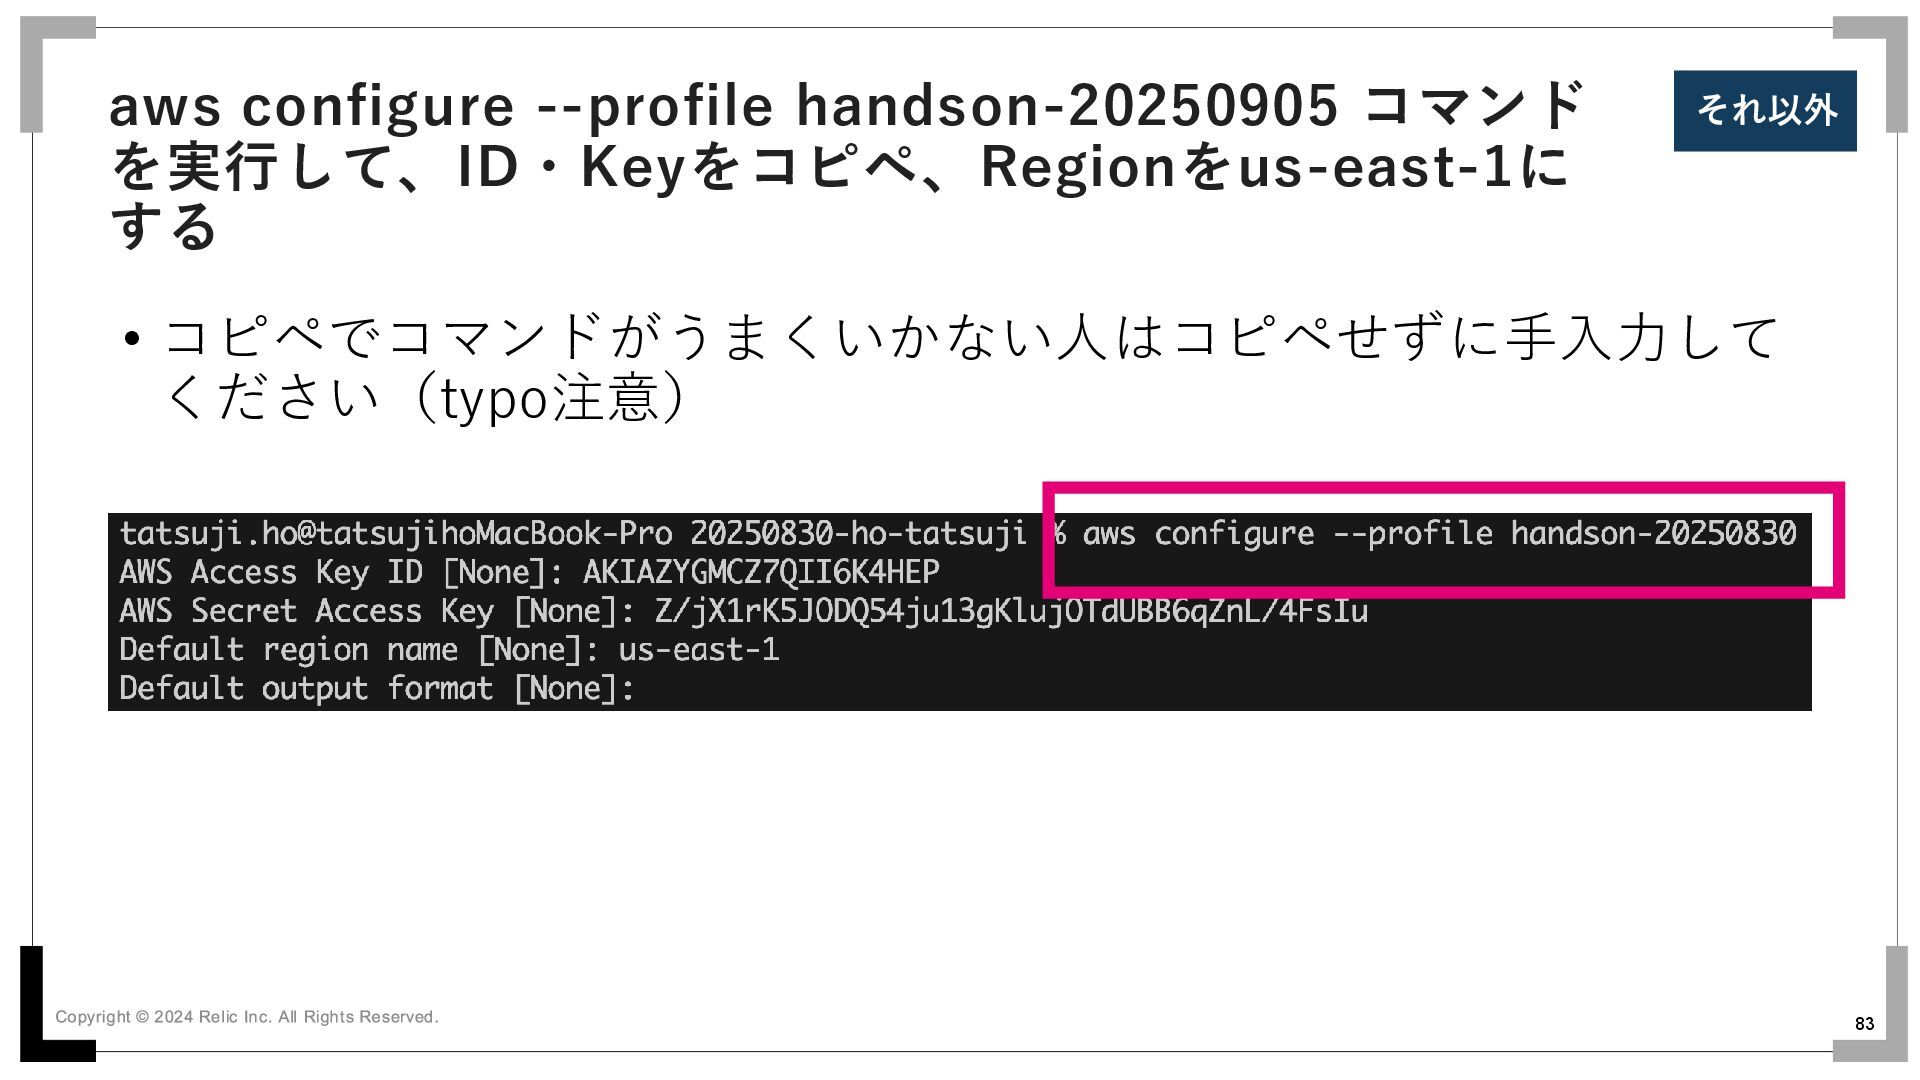Click the terminal line with aws configure --profile handson-20250830
The image size is (1920, 1080).
click(958, 533)
